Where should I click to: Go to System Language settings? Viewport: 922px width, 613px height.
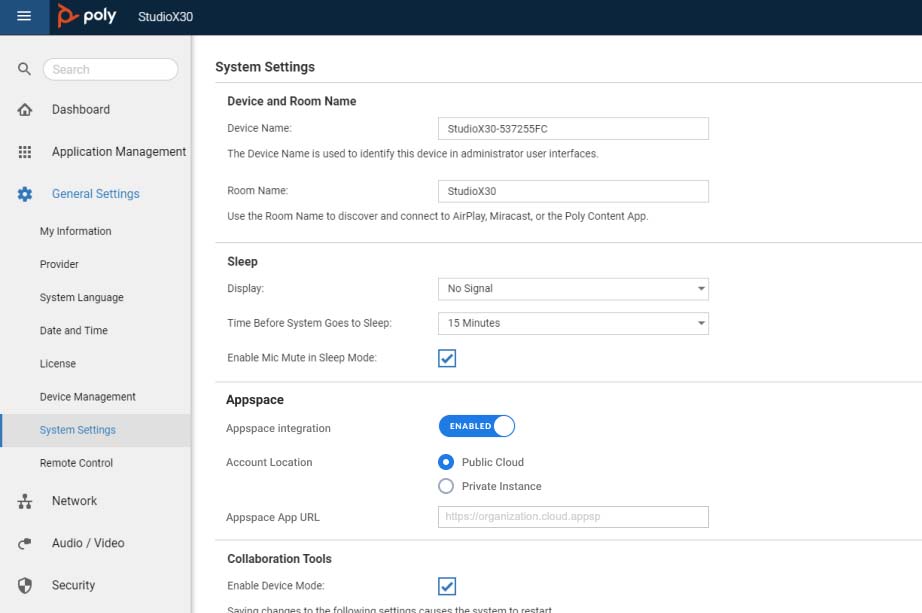tap(81, 297)
